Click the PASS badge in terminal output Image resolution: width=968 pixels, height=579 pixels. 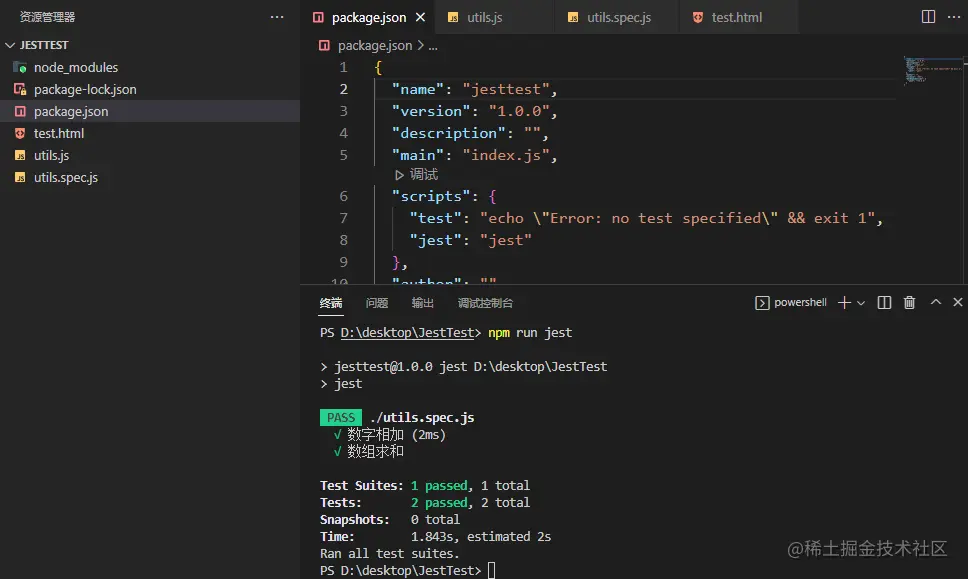tap(341, 418)
